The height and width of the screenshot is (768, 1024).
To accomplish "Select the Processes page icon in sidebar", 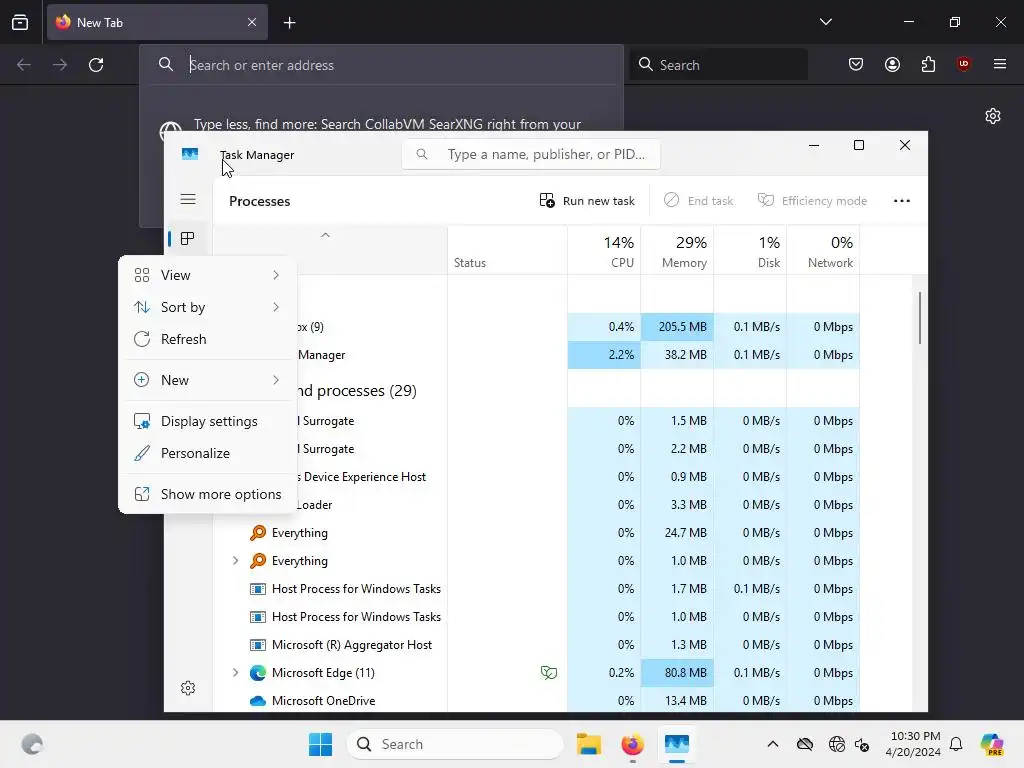I will point(187,238).
